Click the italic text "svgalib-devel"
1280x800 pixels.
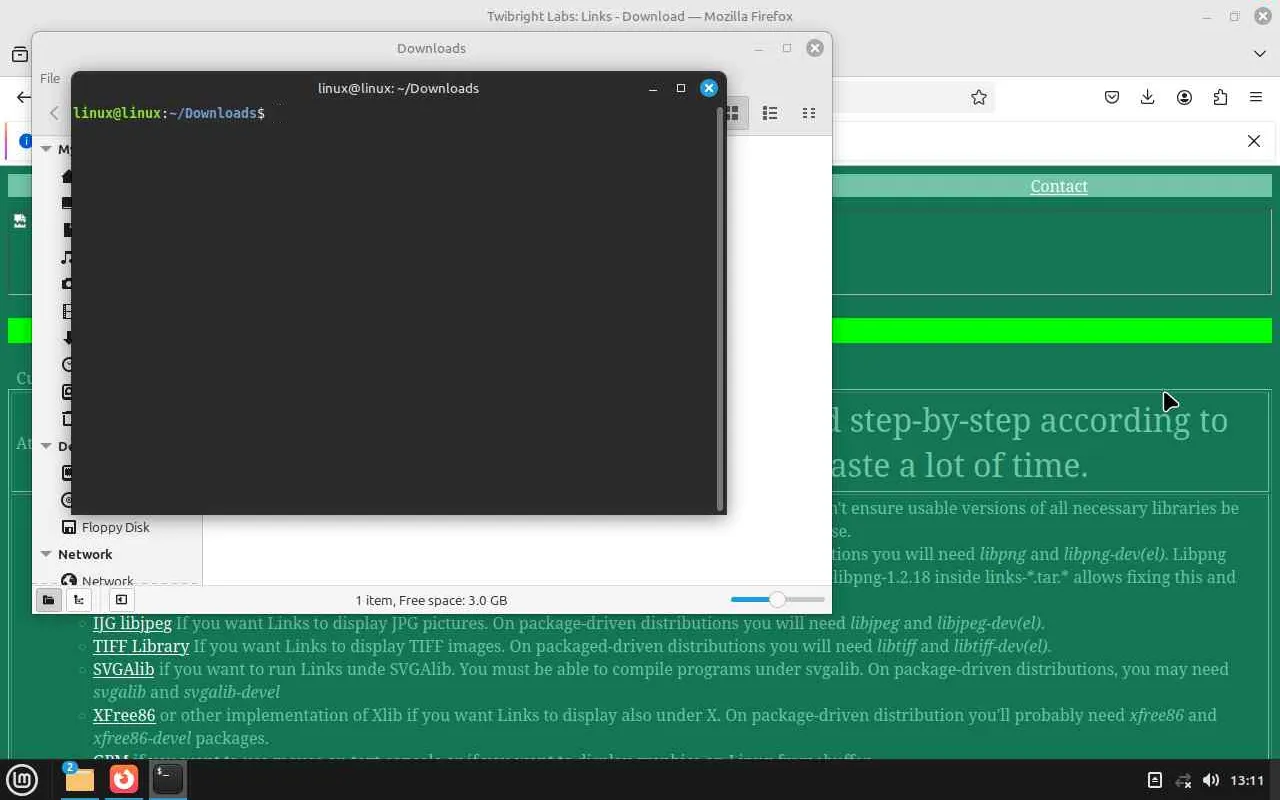(x=232, y=692)
